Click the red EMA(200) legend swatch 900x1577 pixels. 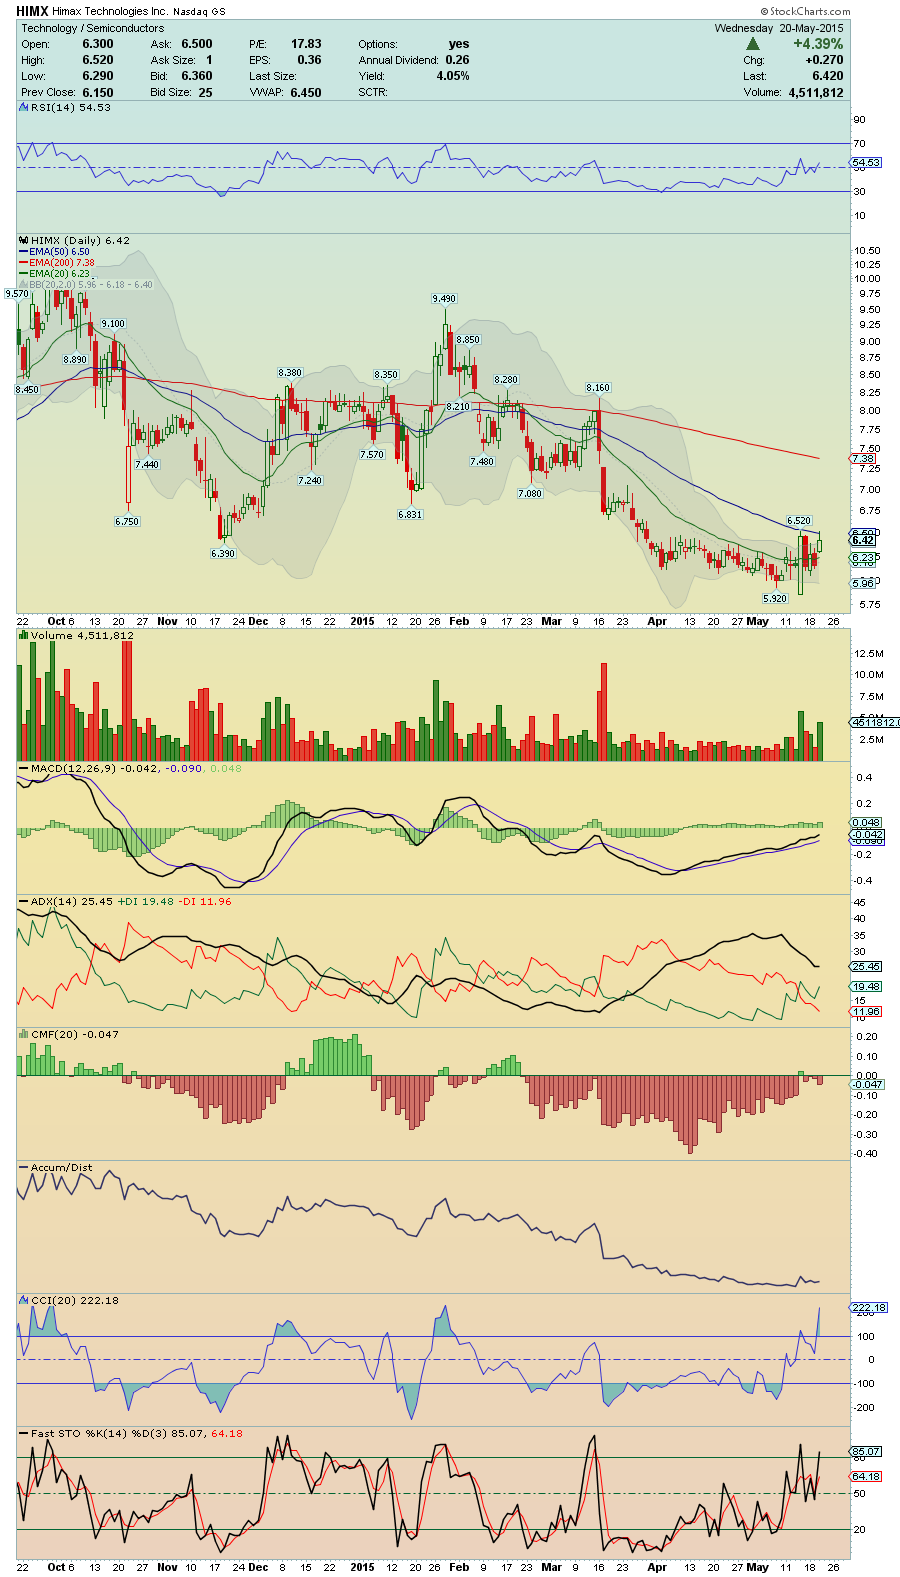24,263
